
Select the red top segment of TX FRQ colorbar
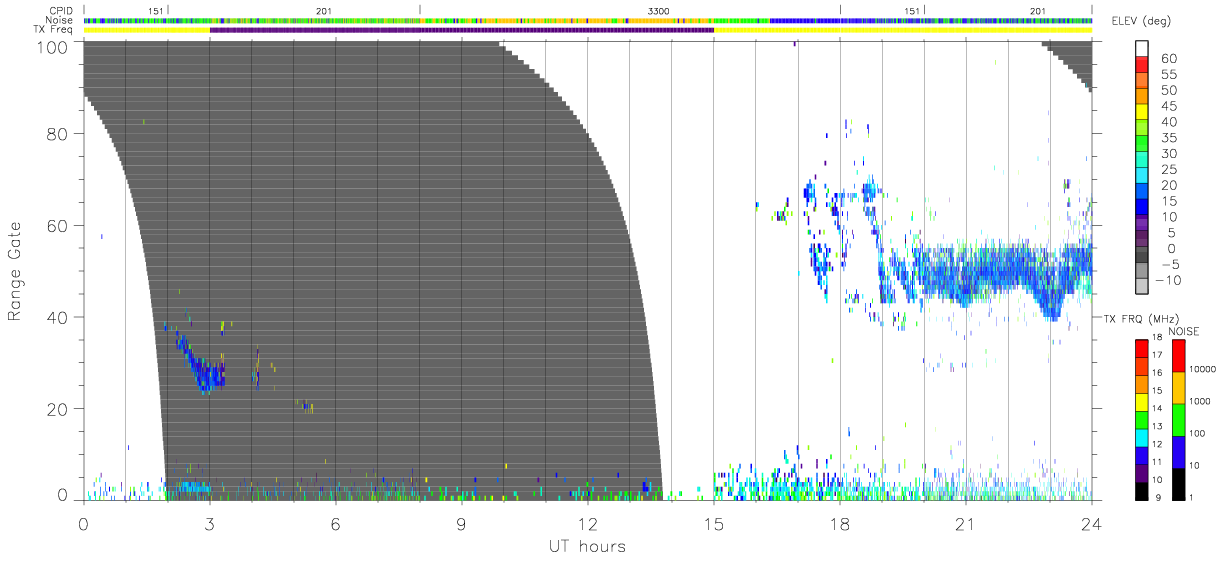coord(1142,347)
